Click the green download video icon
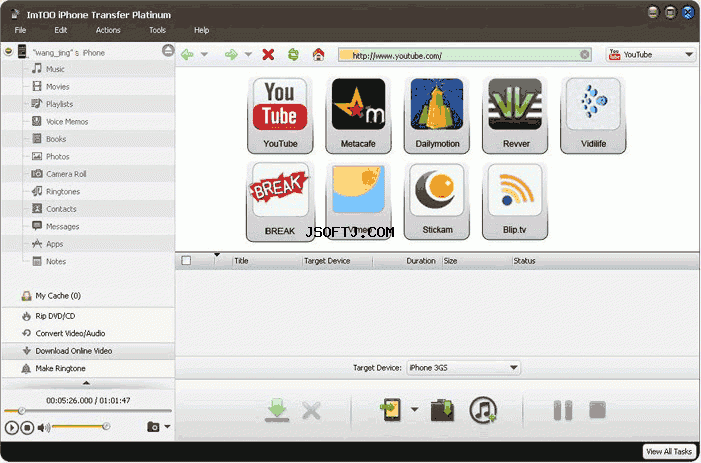 coord(277,410)
